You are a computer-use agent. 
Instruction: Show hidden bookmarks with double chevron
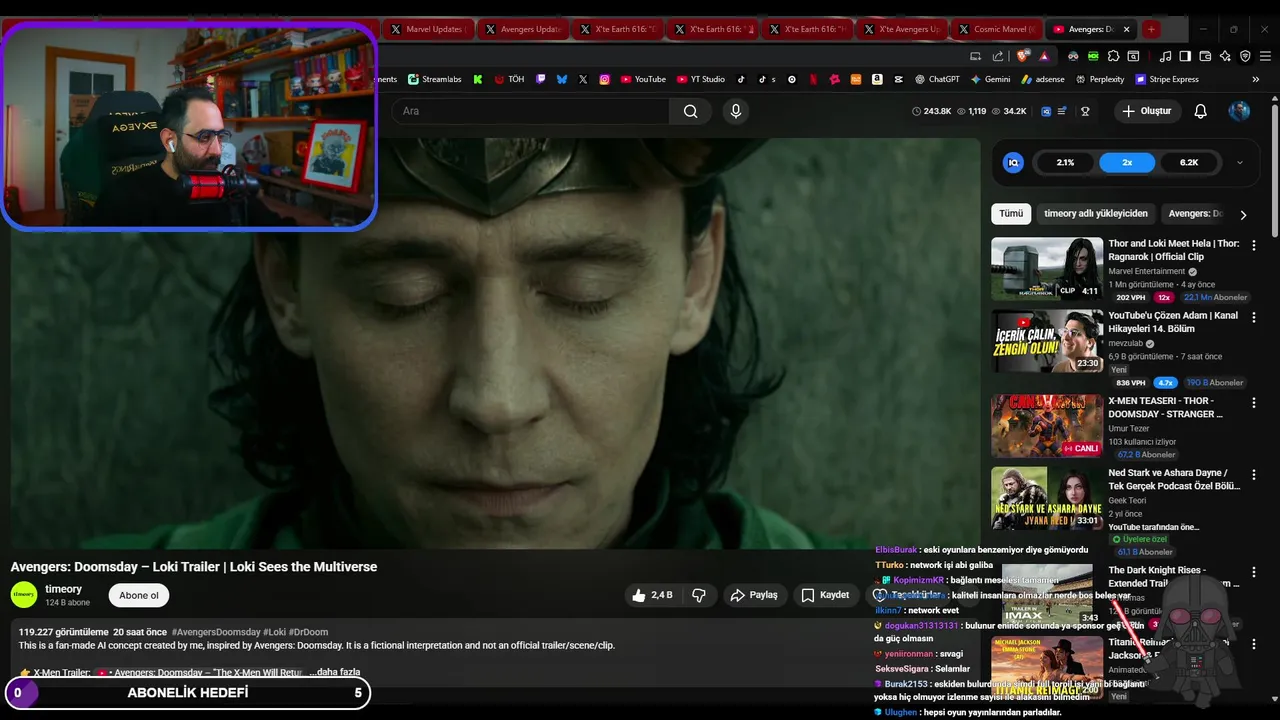coord(1256,79)
